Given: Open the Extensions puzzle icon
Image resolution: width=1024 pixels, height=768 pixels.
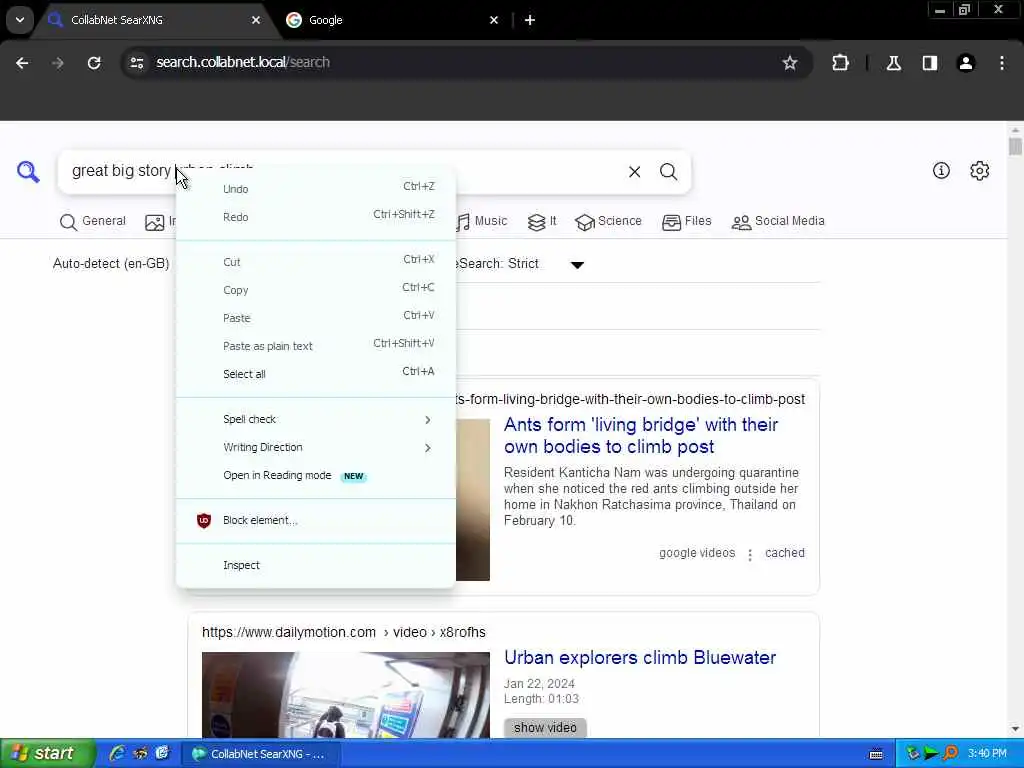Looking at the screenshot, I should coord(840,63).
